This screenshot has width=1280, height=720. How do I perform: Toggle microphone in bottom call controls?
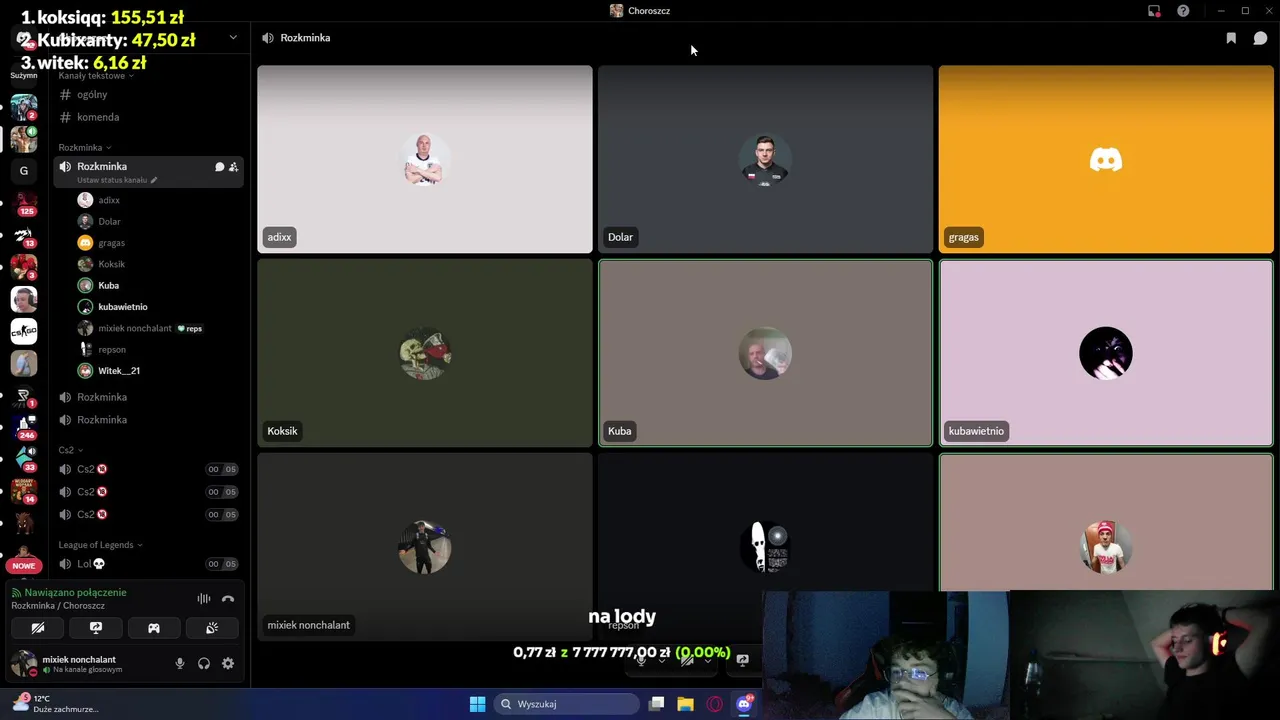click(x=641, y=659)
